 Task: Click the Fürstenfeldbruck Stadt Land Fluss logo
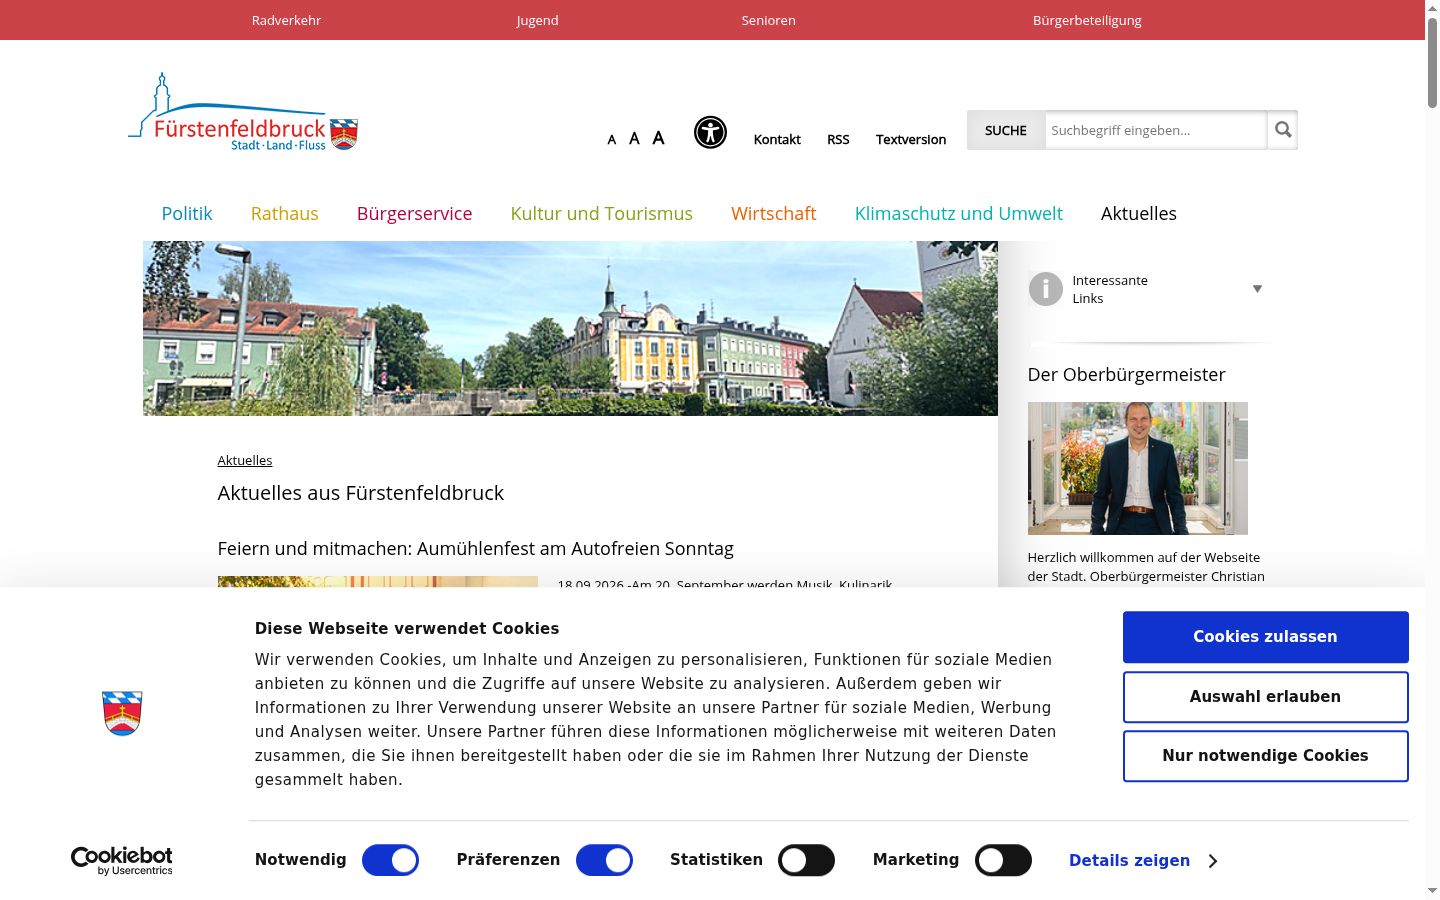point(243,113)
